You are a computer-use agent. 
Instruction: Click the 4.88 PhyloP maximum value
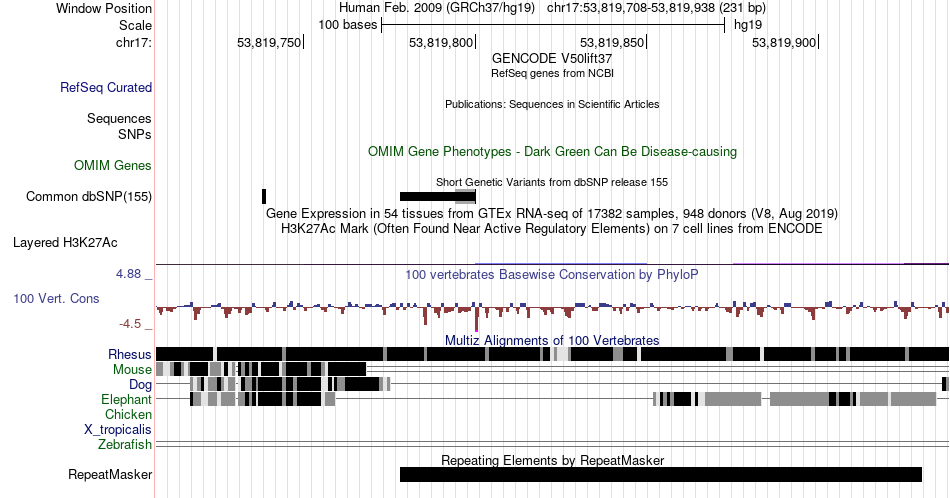click(128, 274)
